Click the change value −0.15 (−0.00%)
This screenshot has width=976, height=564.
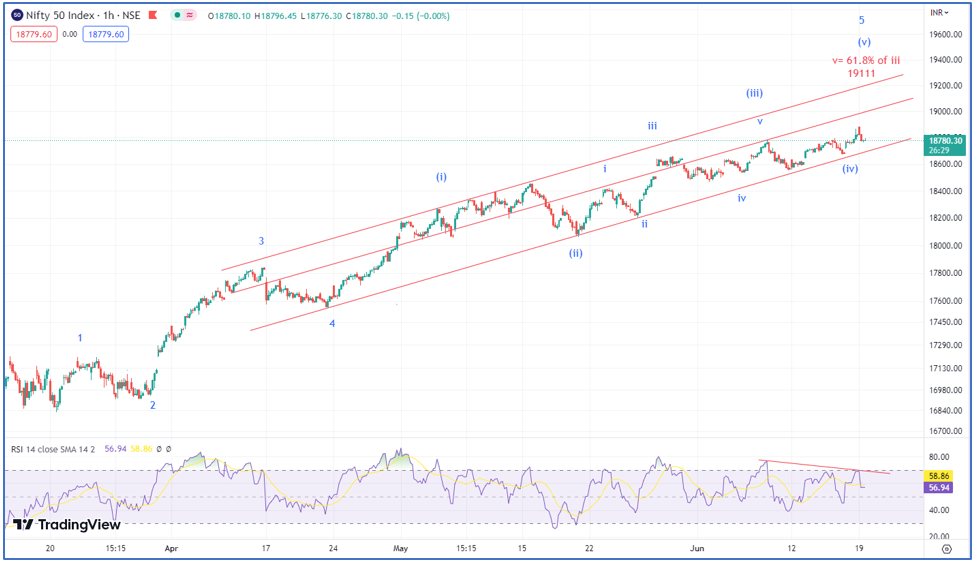click(x=421, y=16)
